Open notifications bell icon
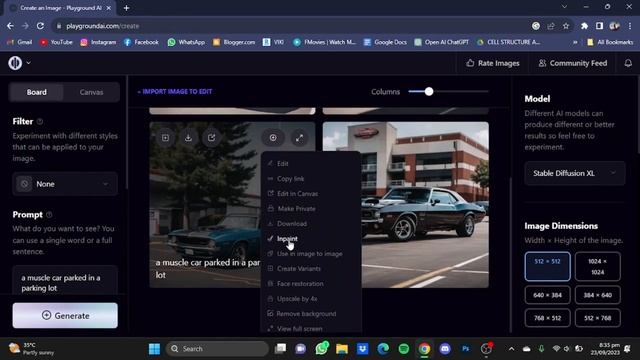The height and width of the screenshot is (360, 640). coord(628,63)
